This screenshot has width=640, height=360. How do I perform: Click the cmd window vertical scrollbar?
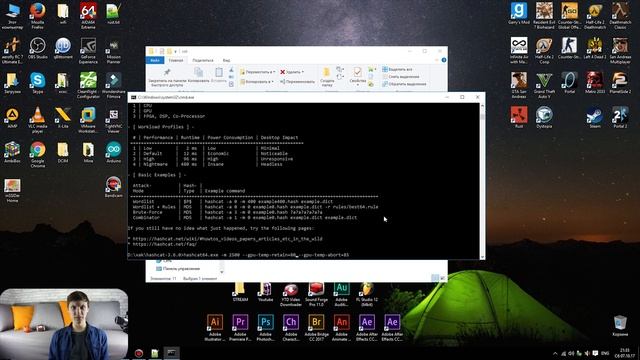pyautogui.click(x=482, y=180)
